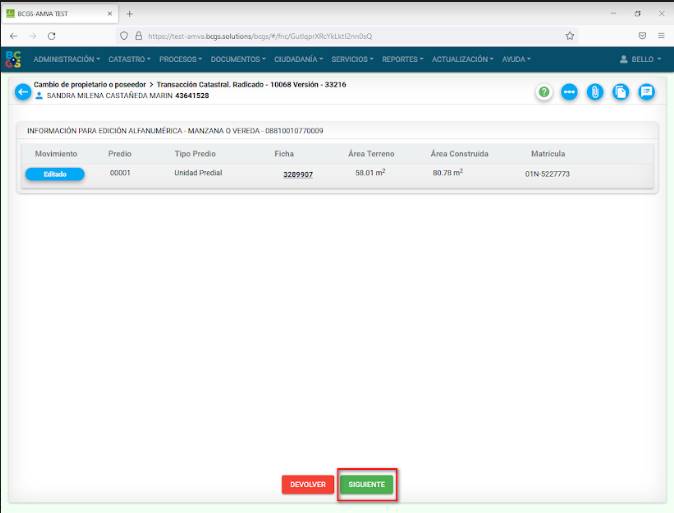The width and height of the screenshot is (674, 513).
Task: Select the REPORTES menu item
Action: (402, 60)
